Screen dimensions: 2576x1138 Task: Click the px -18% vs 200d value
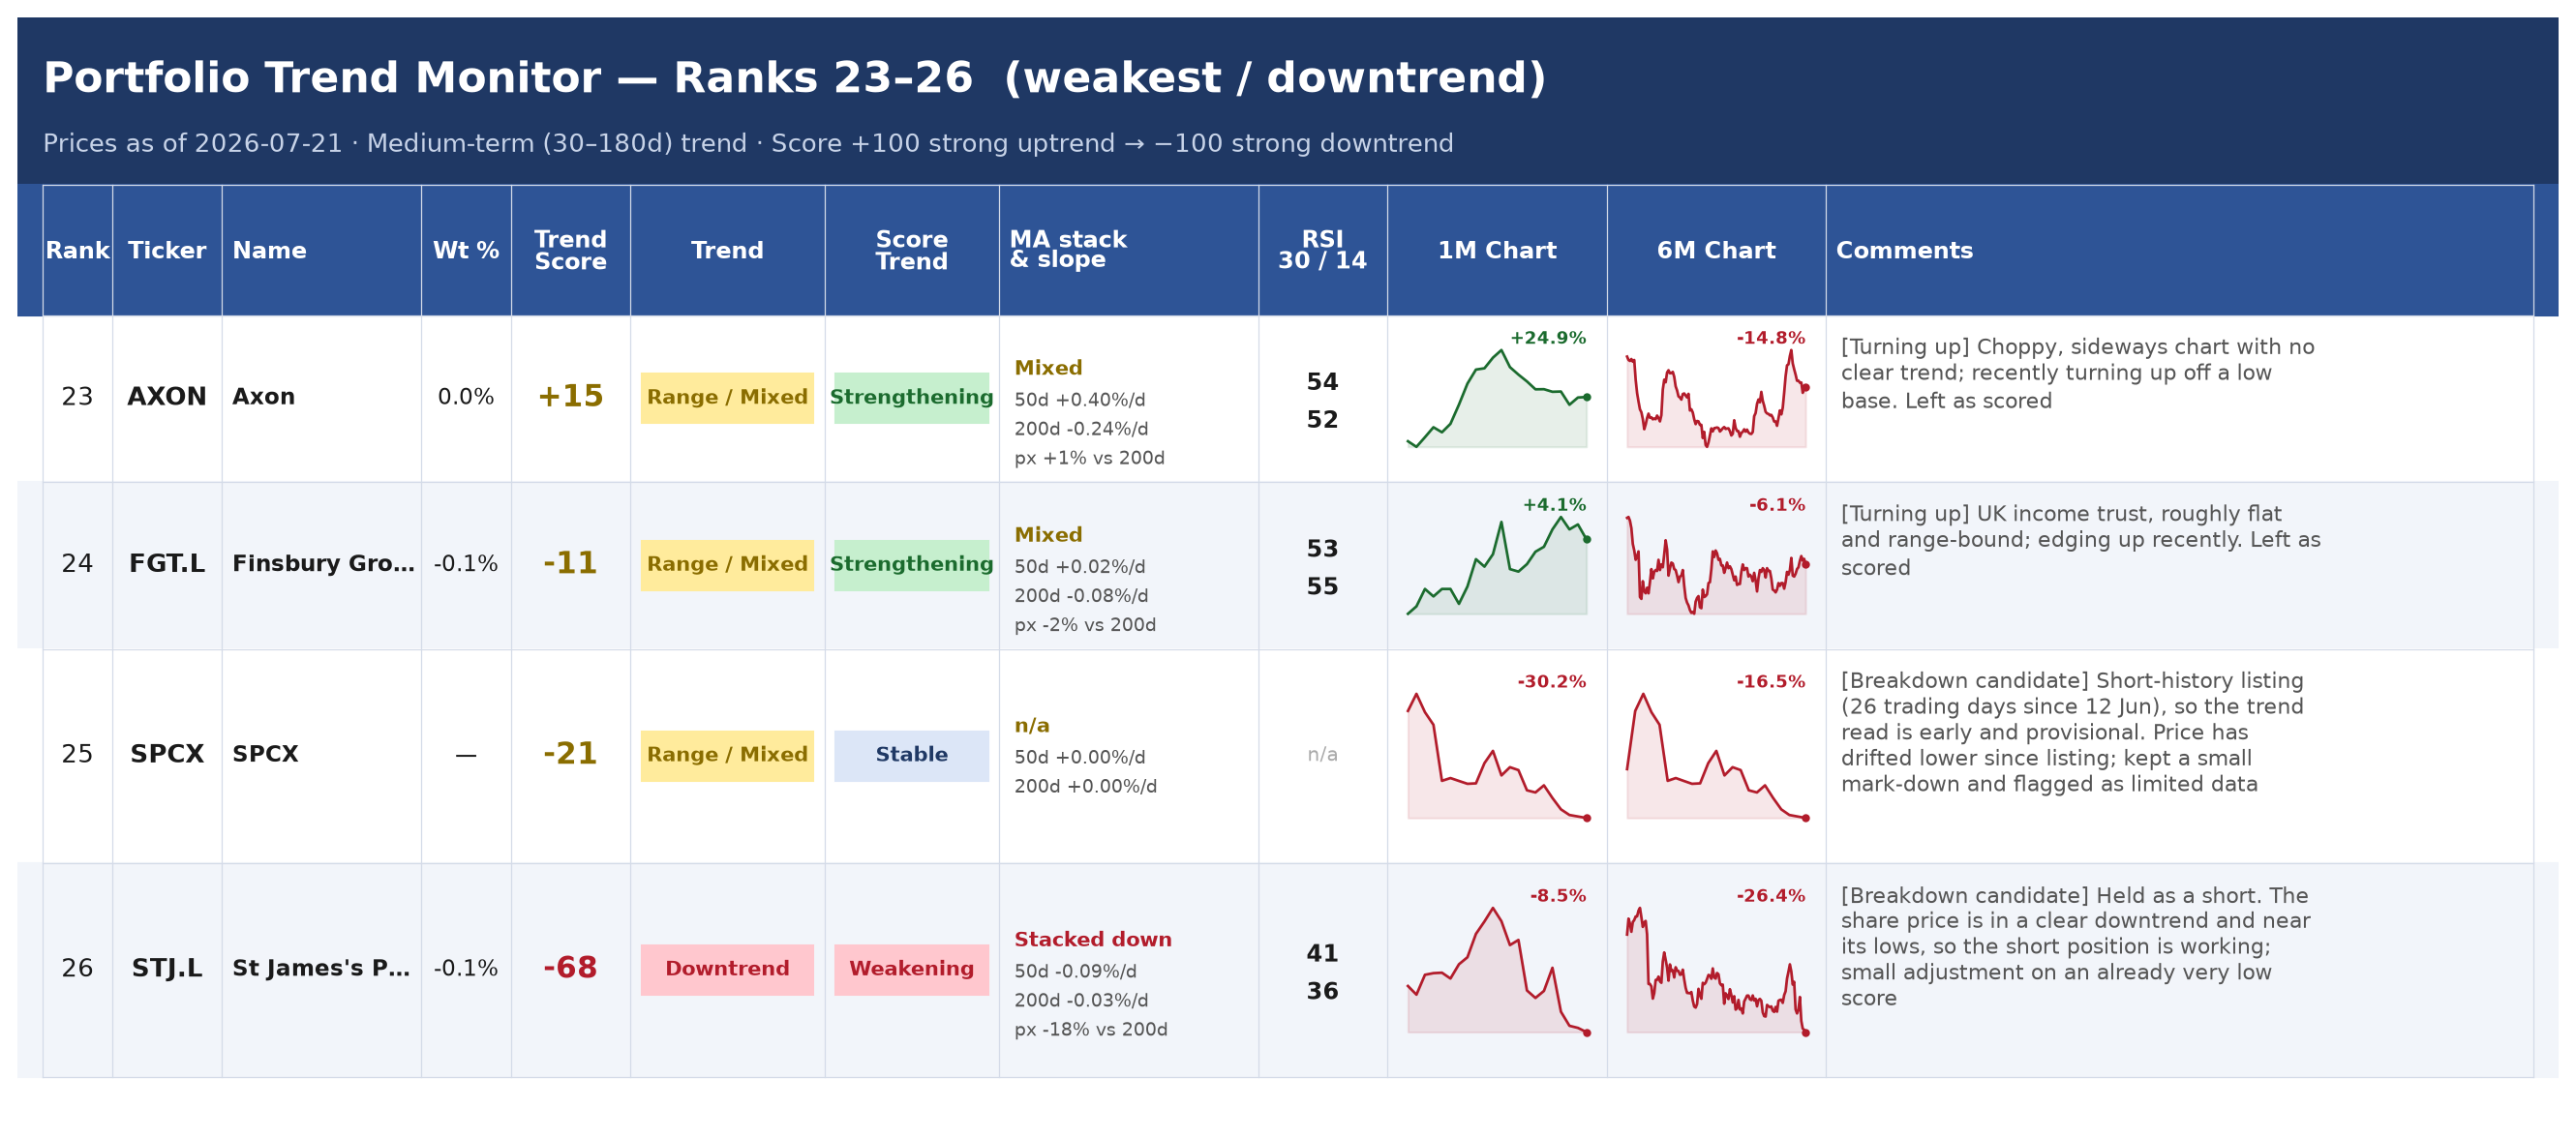(1091, 1029)
